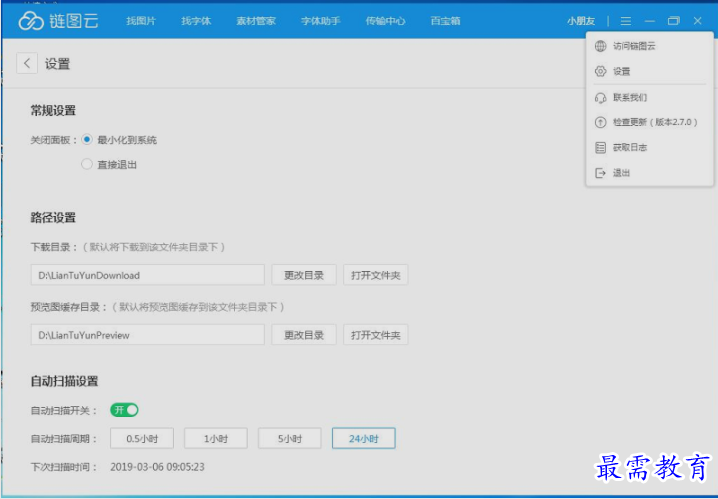The image size is (718, 499).
Task: Open the 百宝箱 tab
Action: coord(446,21)
